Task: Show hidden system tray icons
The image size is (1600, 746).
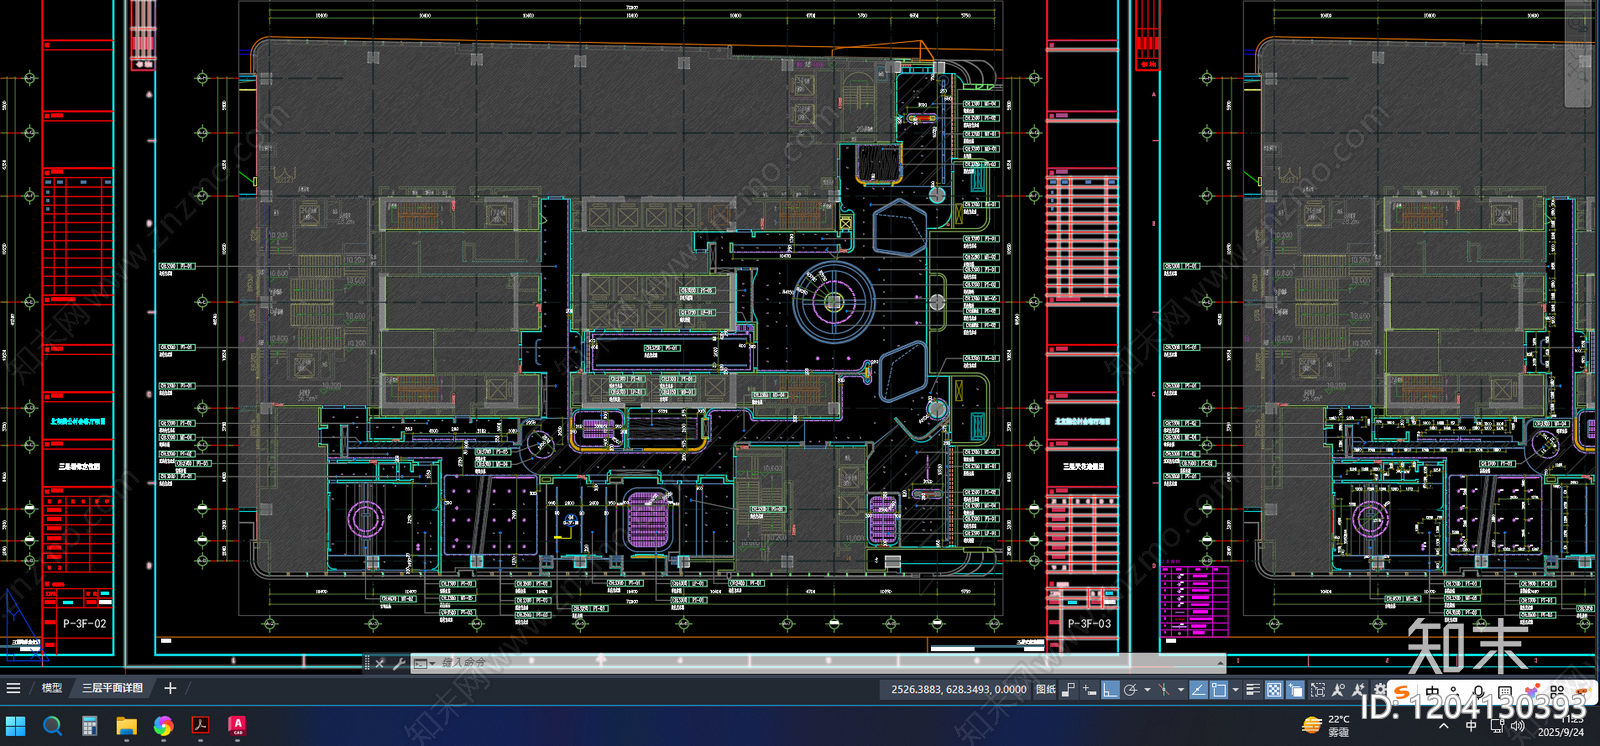Action: point(1443,726)
